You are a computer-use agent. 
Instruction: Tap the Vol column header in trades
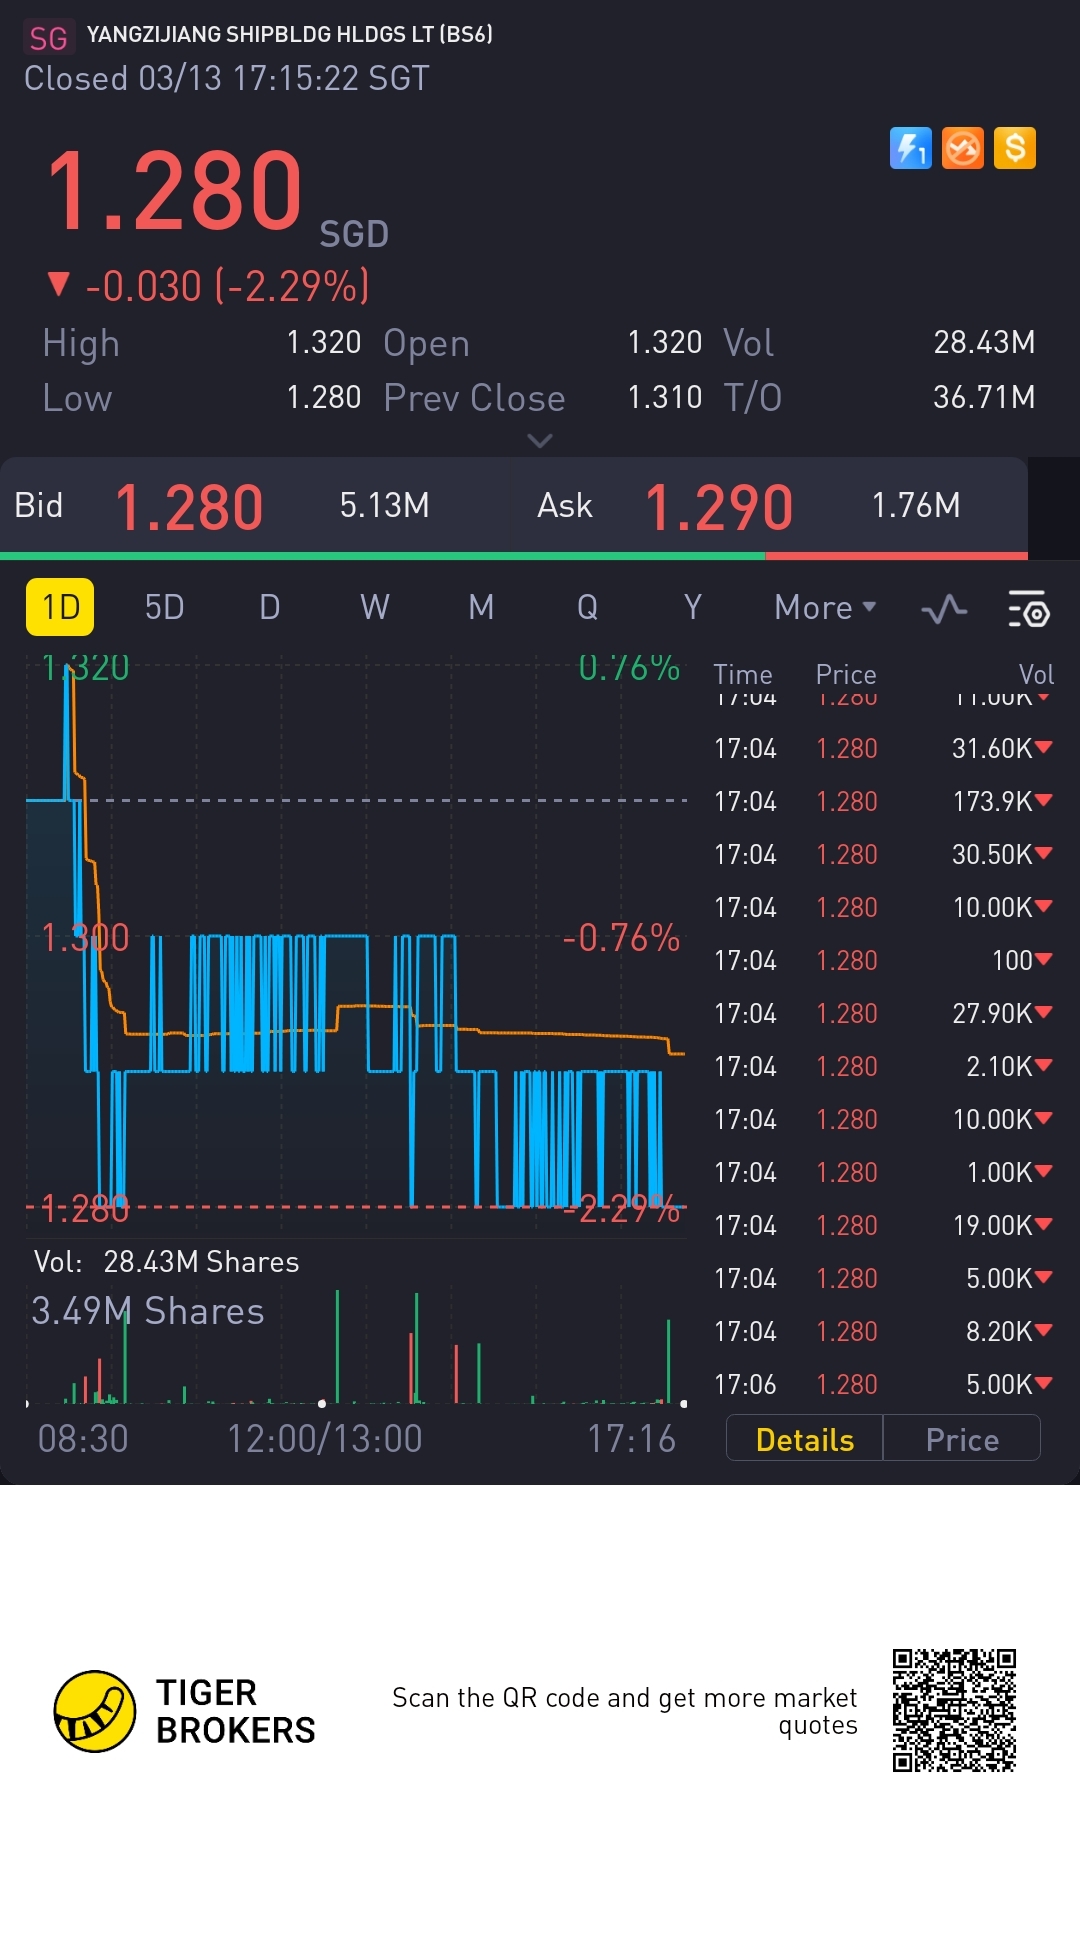(x=1036, y=674)
